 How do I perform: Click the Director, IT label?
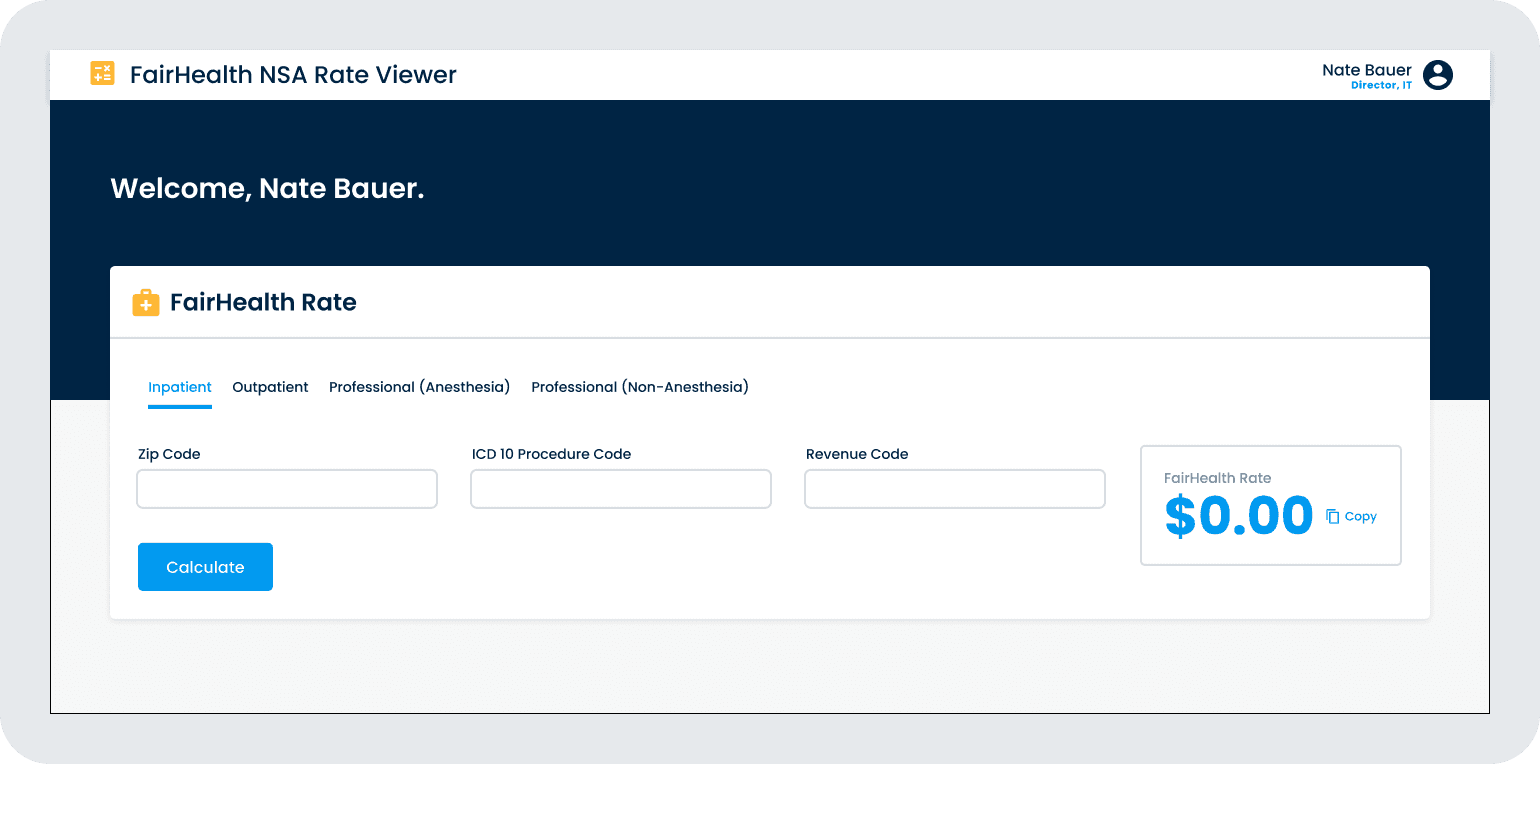1381,85
